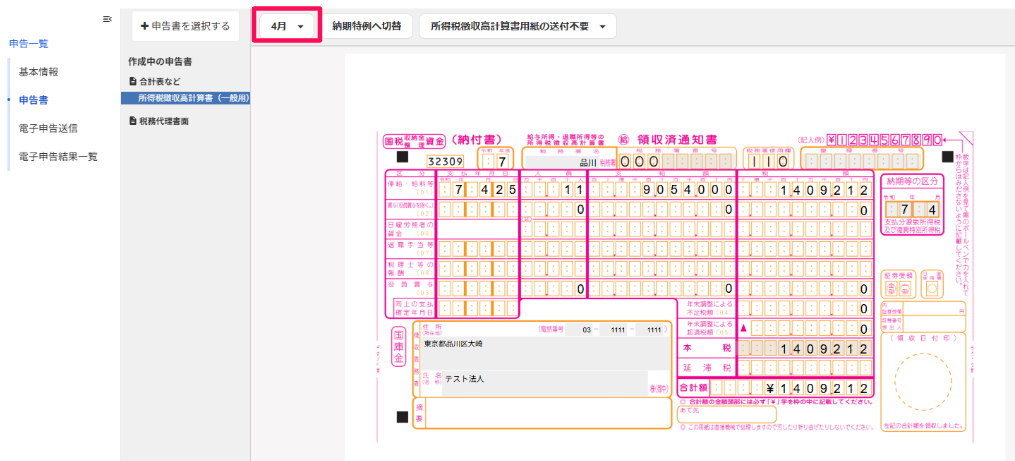The width and height of the screenshot is (1015, 461).
Task: Click the あて先 field
Action: (726, 413)
